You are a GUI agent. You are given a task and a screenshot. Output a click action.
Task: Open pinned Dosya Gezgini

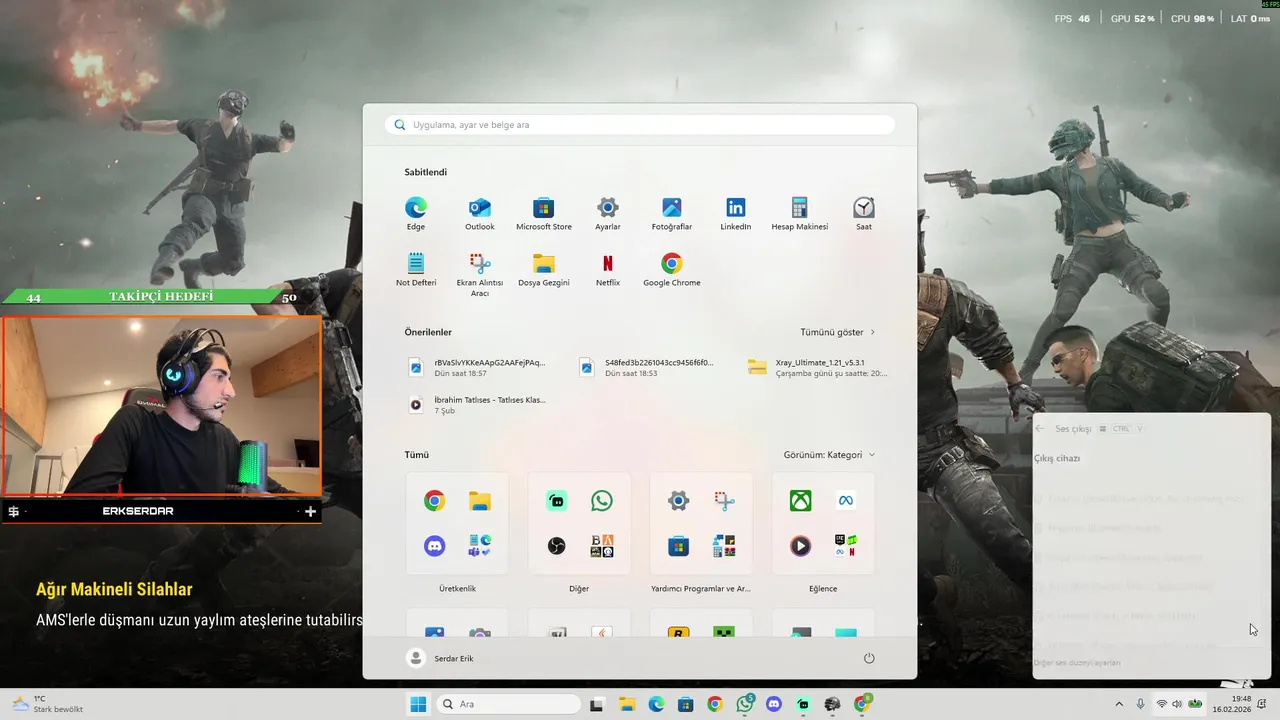click(544, 270)
